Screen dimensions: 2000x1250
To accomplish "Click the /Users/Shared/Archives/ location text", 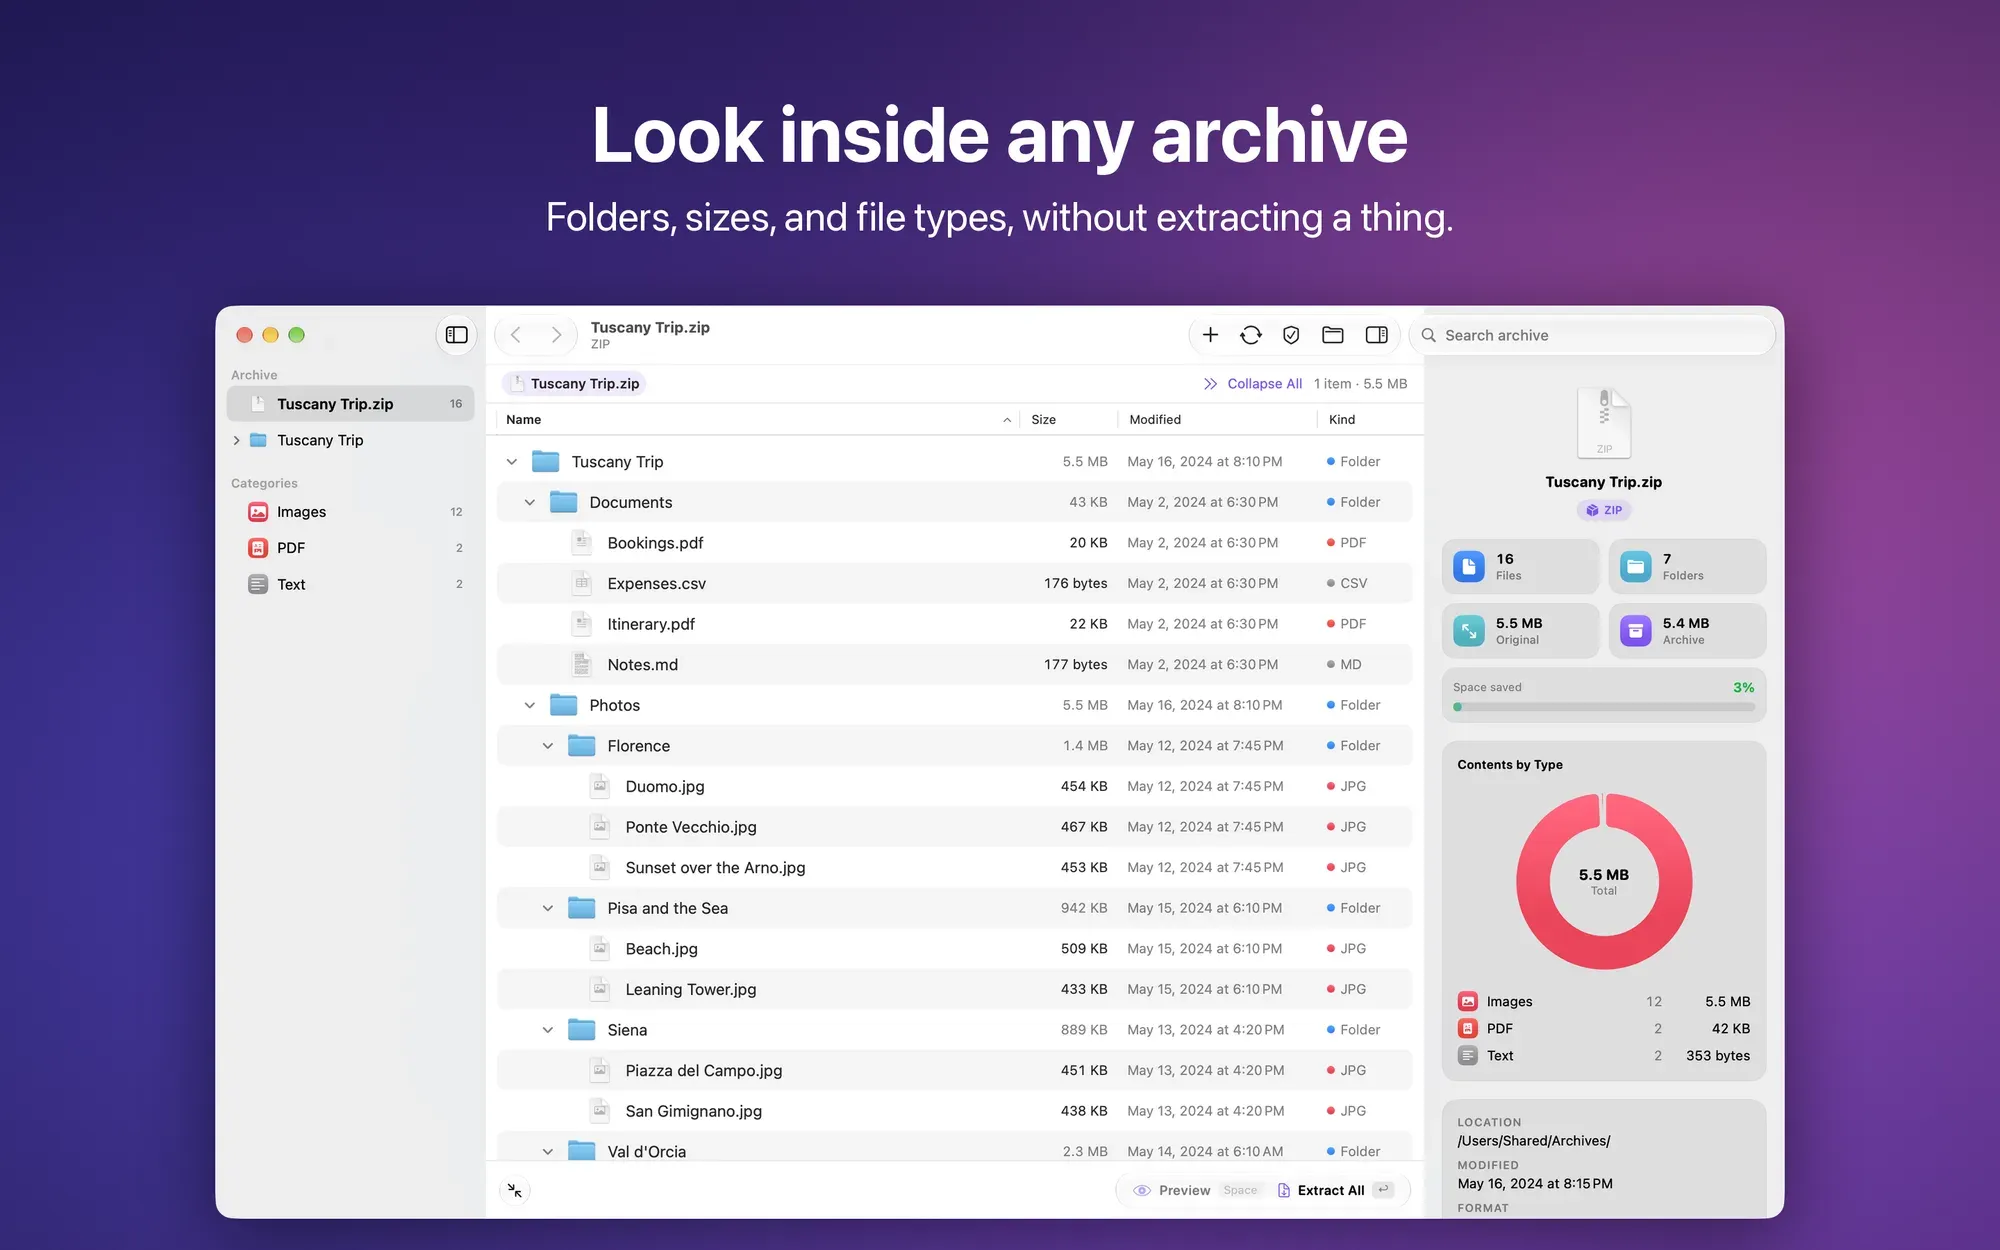I will (x=1533, y=1141).
